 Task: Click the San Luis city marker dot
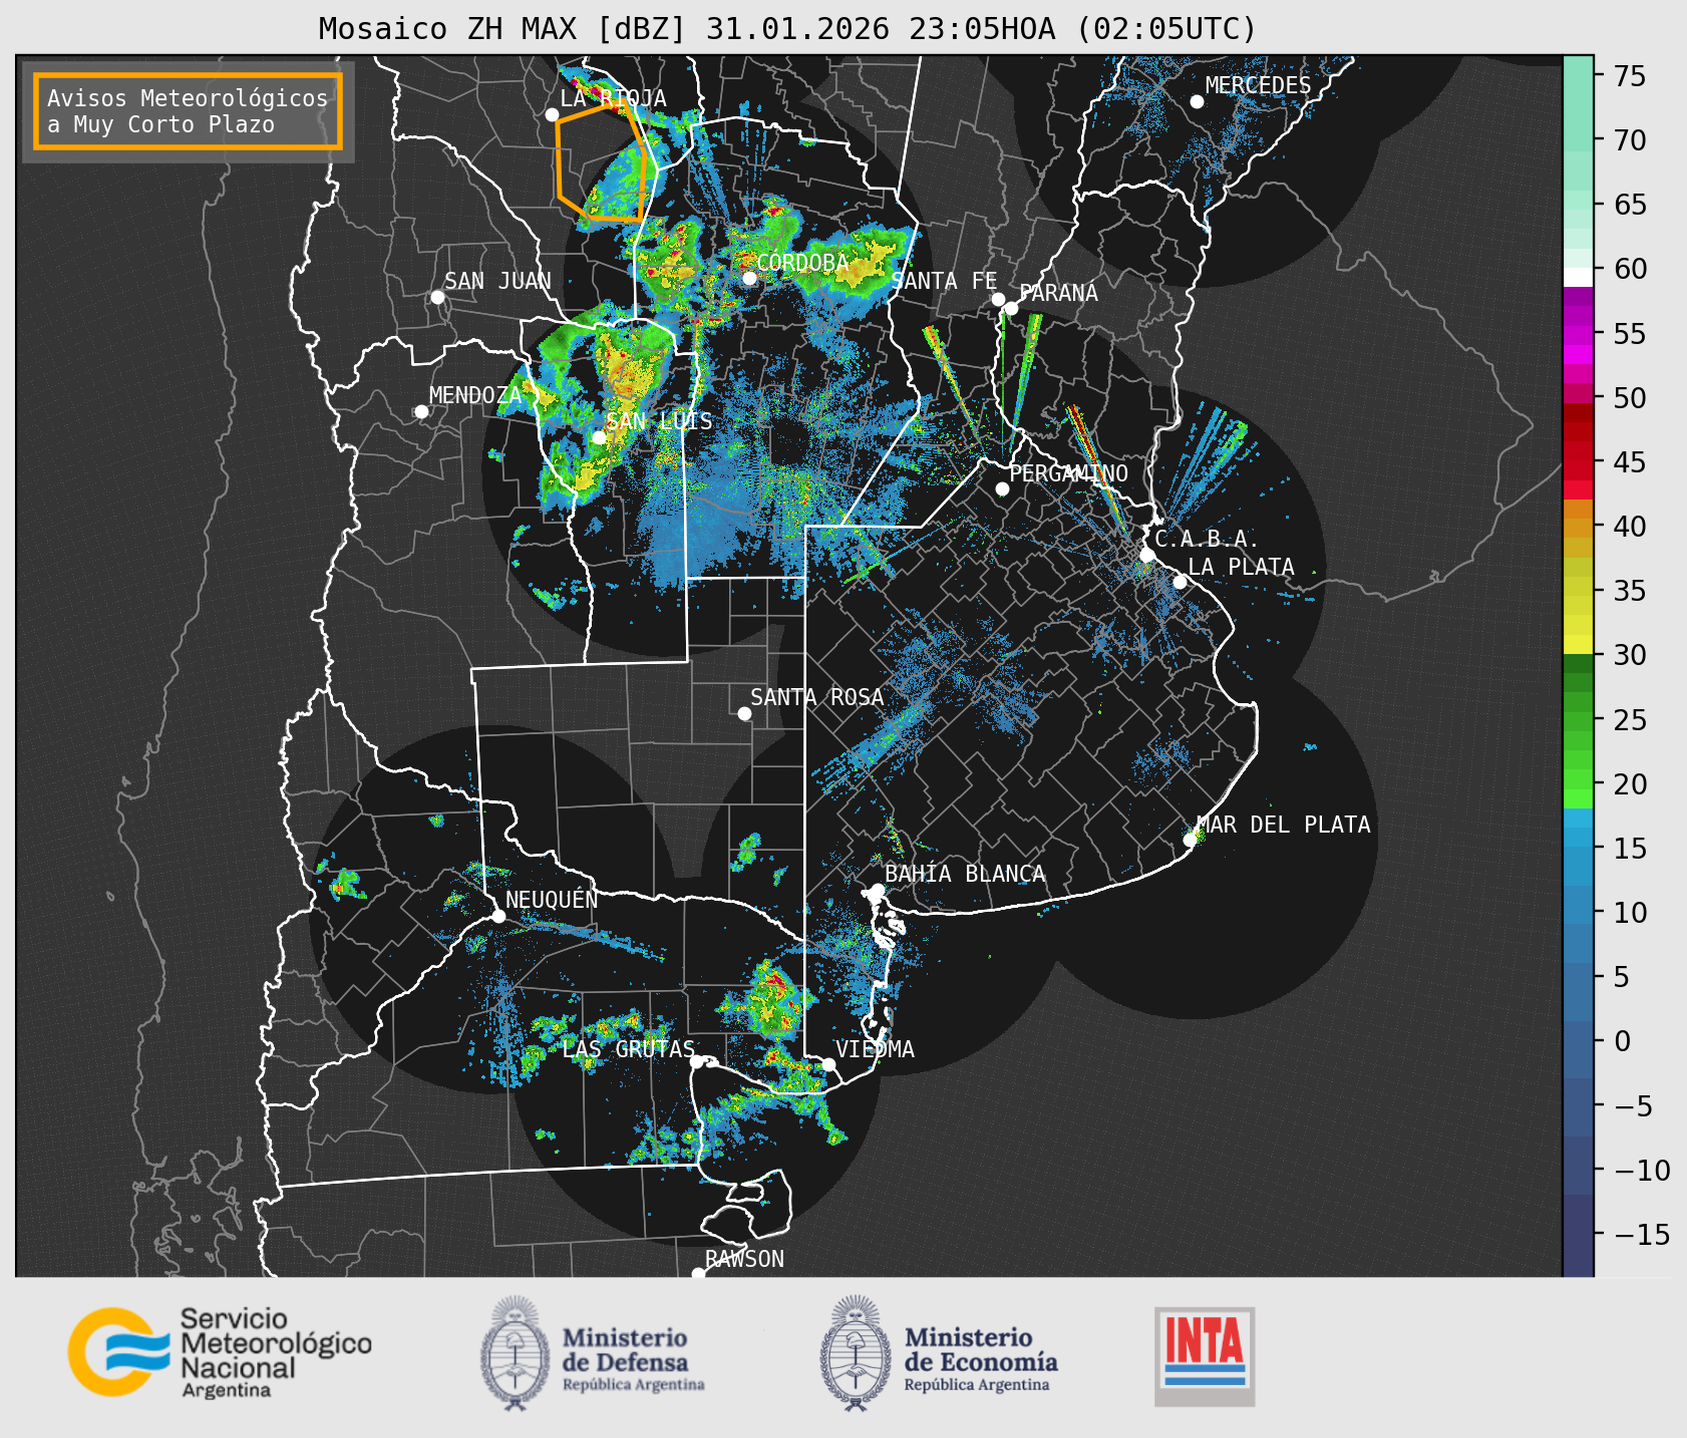(x=598, y=437)
